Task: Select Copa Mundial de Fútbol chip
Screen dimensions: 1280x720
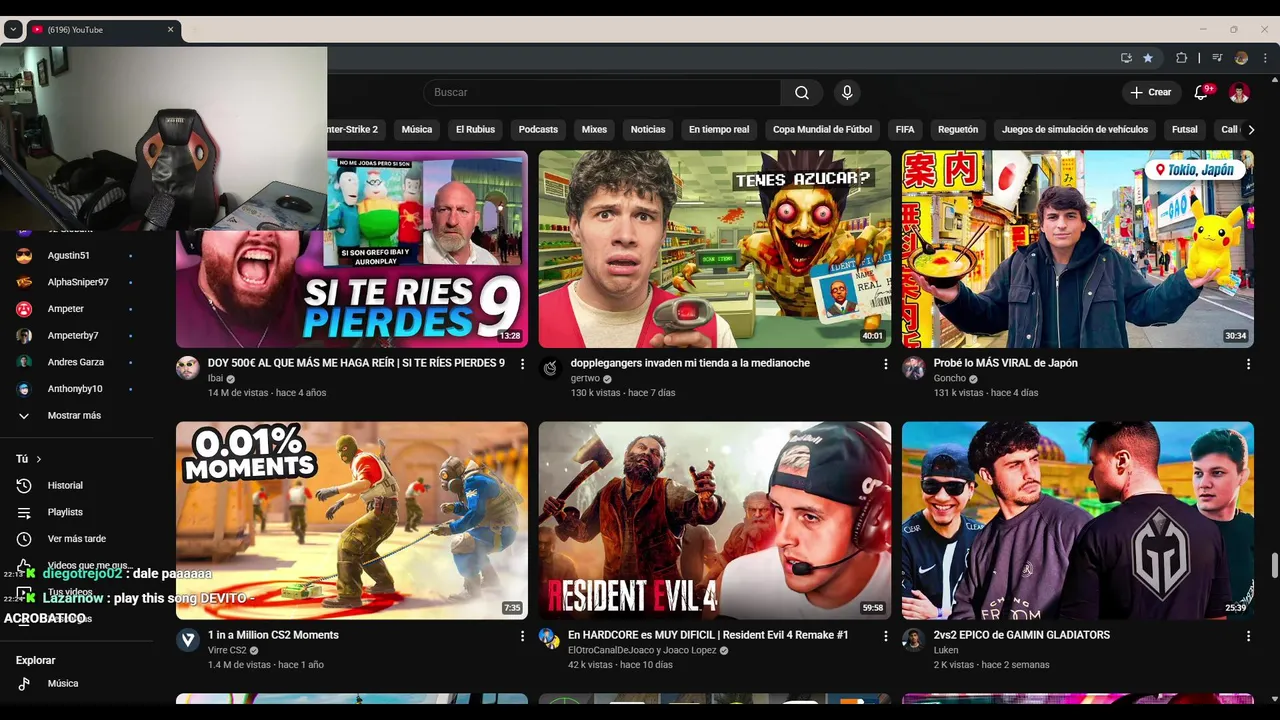Action: click(822, 129)
